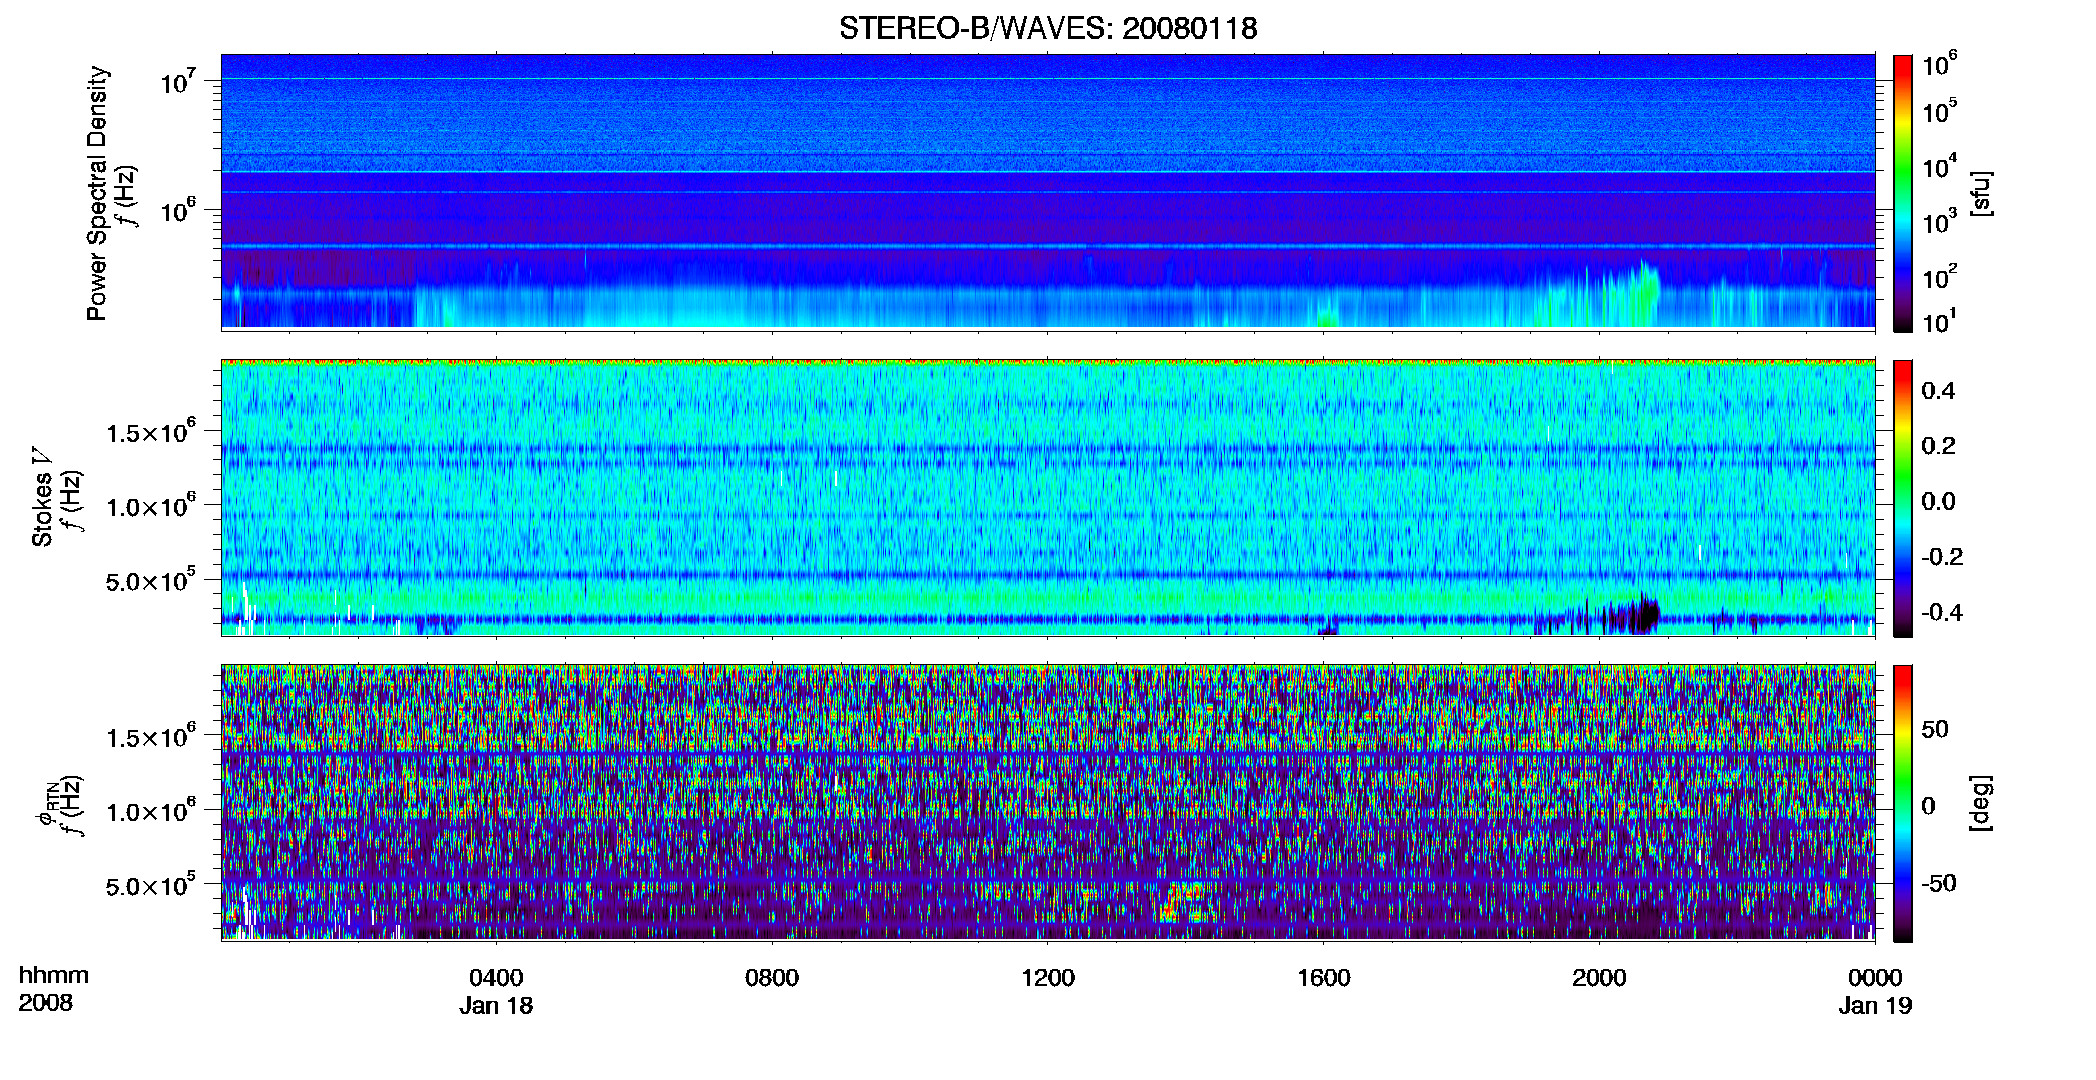Select the Stokes V spectrogram panel

point(1048,497)
